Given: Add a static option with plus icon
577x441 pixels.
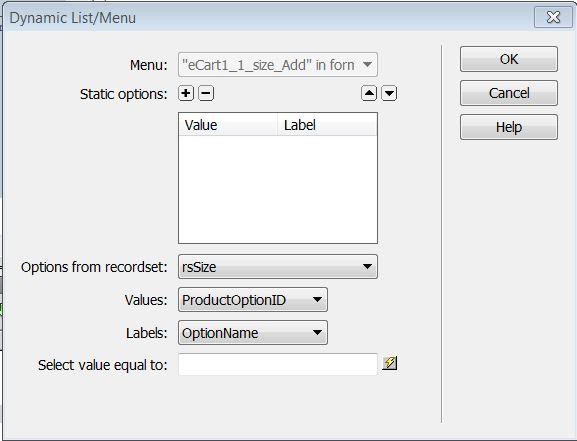Looking at the screenshot, I should click(x=186, y=93).
